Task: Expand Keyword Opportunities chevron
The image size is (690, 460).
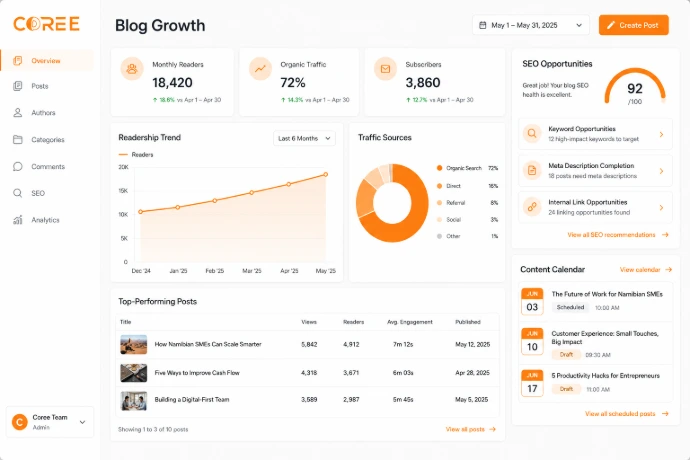Action: [661, 134]
